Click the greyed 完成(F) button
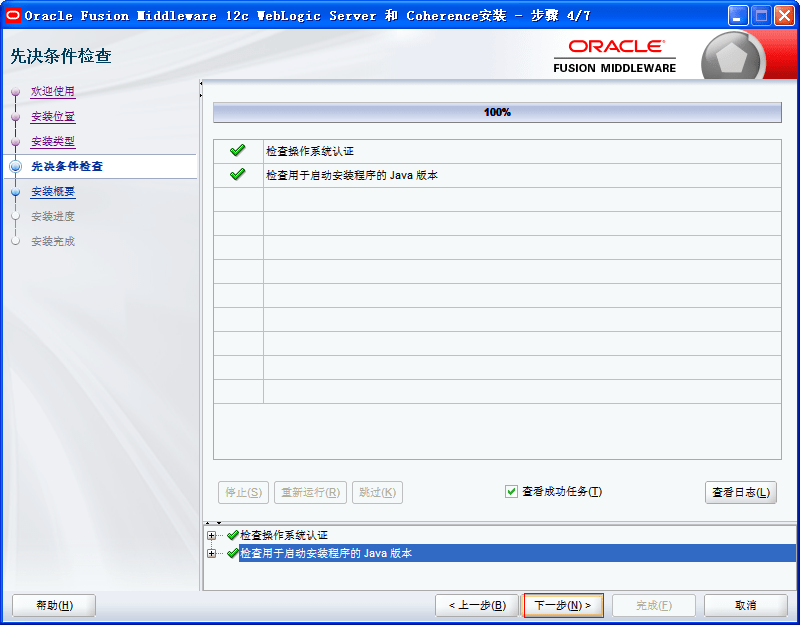The width and height of the screenshot is (800, 625). click(x=654, y=606)
